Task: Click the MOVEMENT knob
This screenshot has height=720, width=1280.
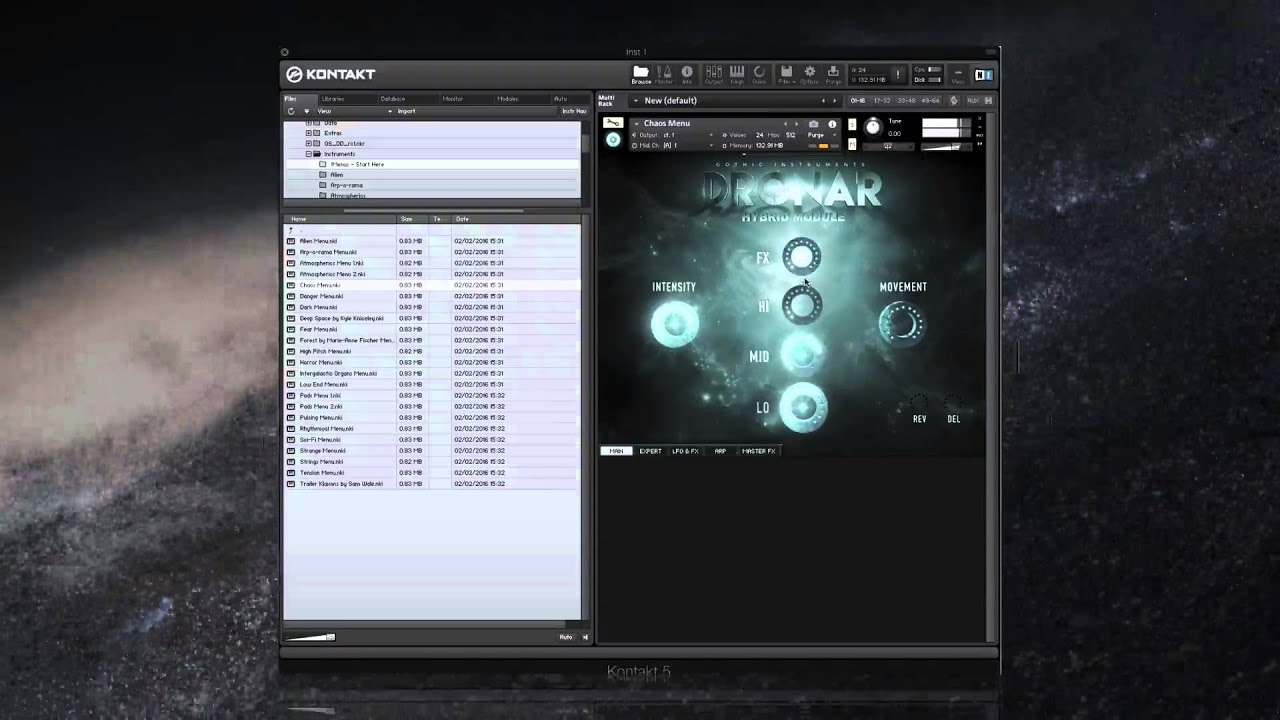Action: click(901, 323)
